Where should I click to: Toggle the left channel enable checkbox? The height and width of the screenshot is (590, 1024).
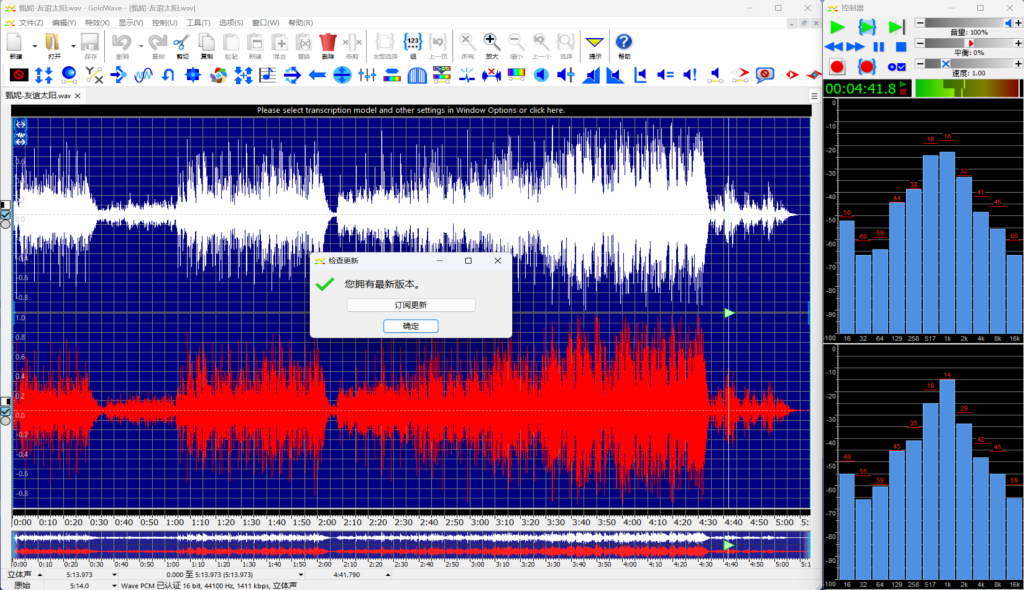5,214
